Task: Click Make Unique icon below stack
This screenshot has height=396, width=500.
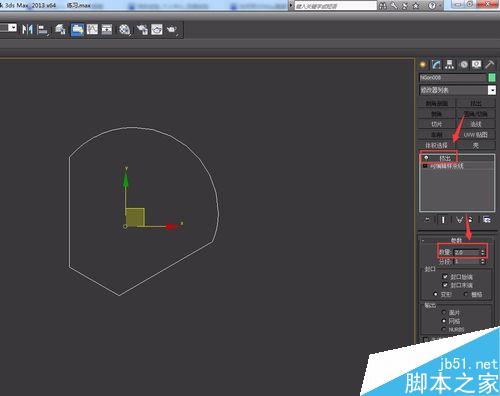Action: (459, 220)
